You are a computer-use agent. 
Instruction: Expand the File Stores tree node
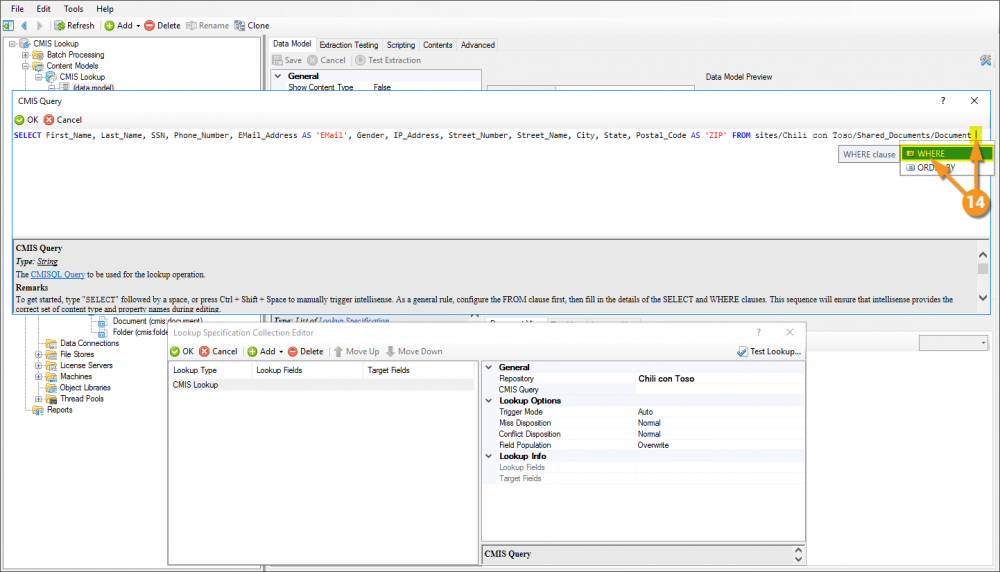click(38, 355)
